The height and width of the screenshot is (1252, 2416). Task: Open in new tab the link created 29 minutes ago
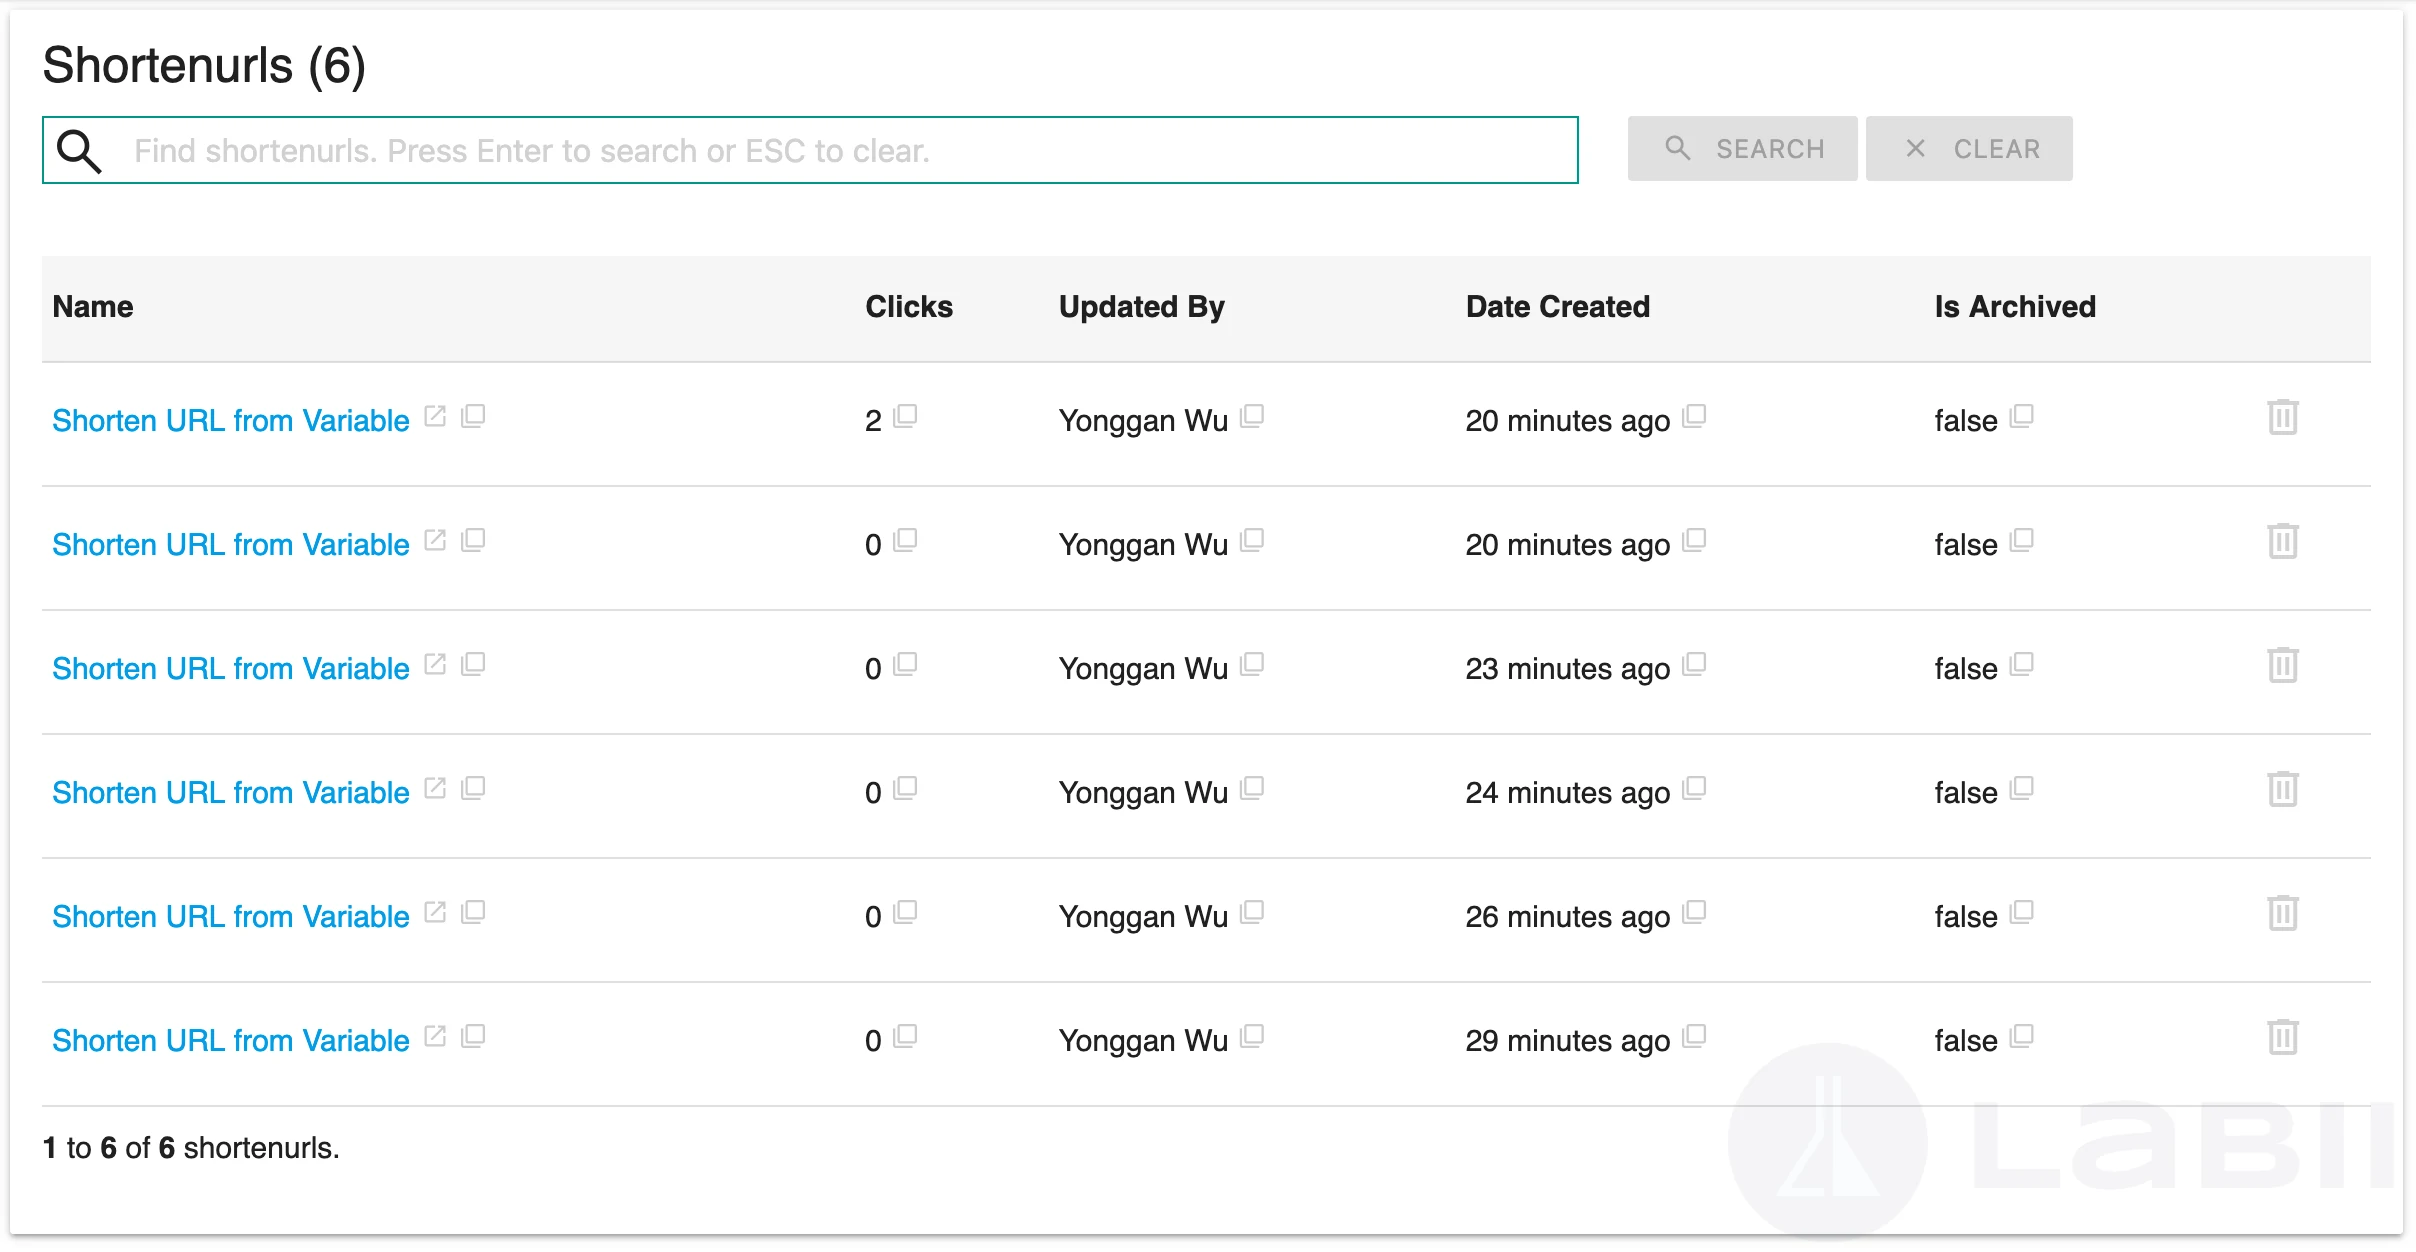435,1036
